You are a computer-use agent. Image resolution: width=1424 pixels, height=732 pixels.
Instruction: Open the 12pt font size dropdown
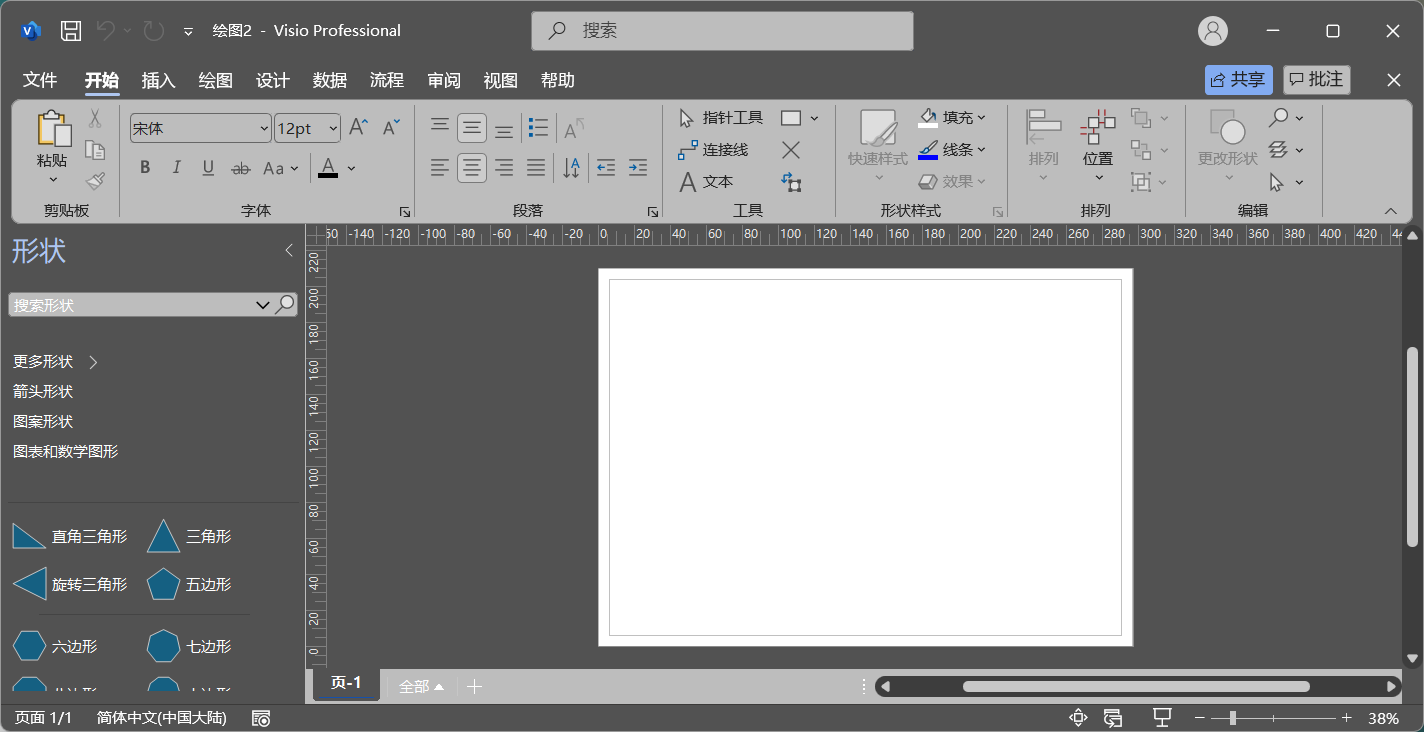pos(333,128)
